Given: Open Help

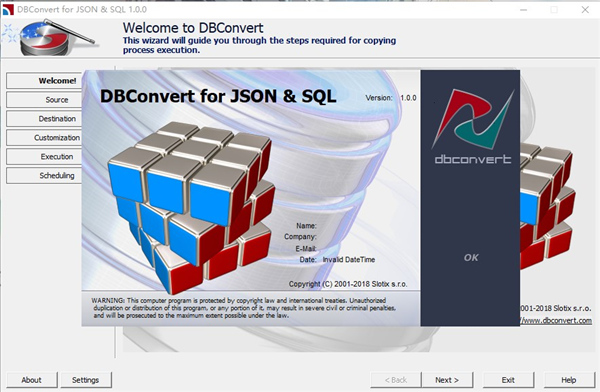Looking at the screenshot, I should [x=569, y=380].
